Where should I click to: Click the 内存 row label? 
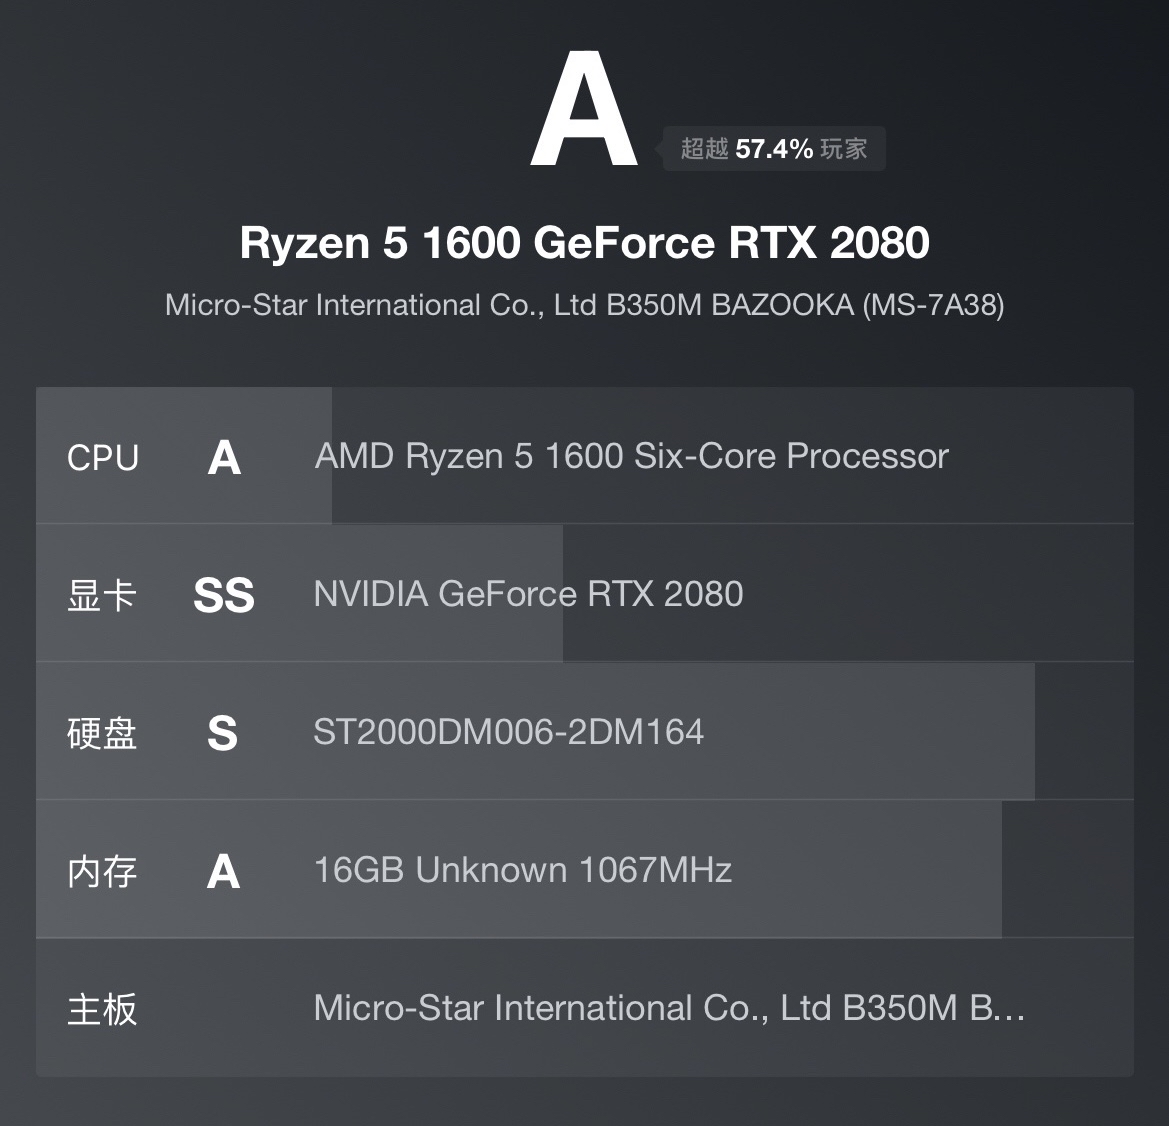(102, 872)
